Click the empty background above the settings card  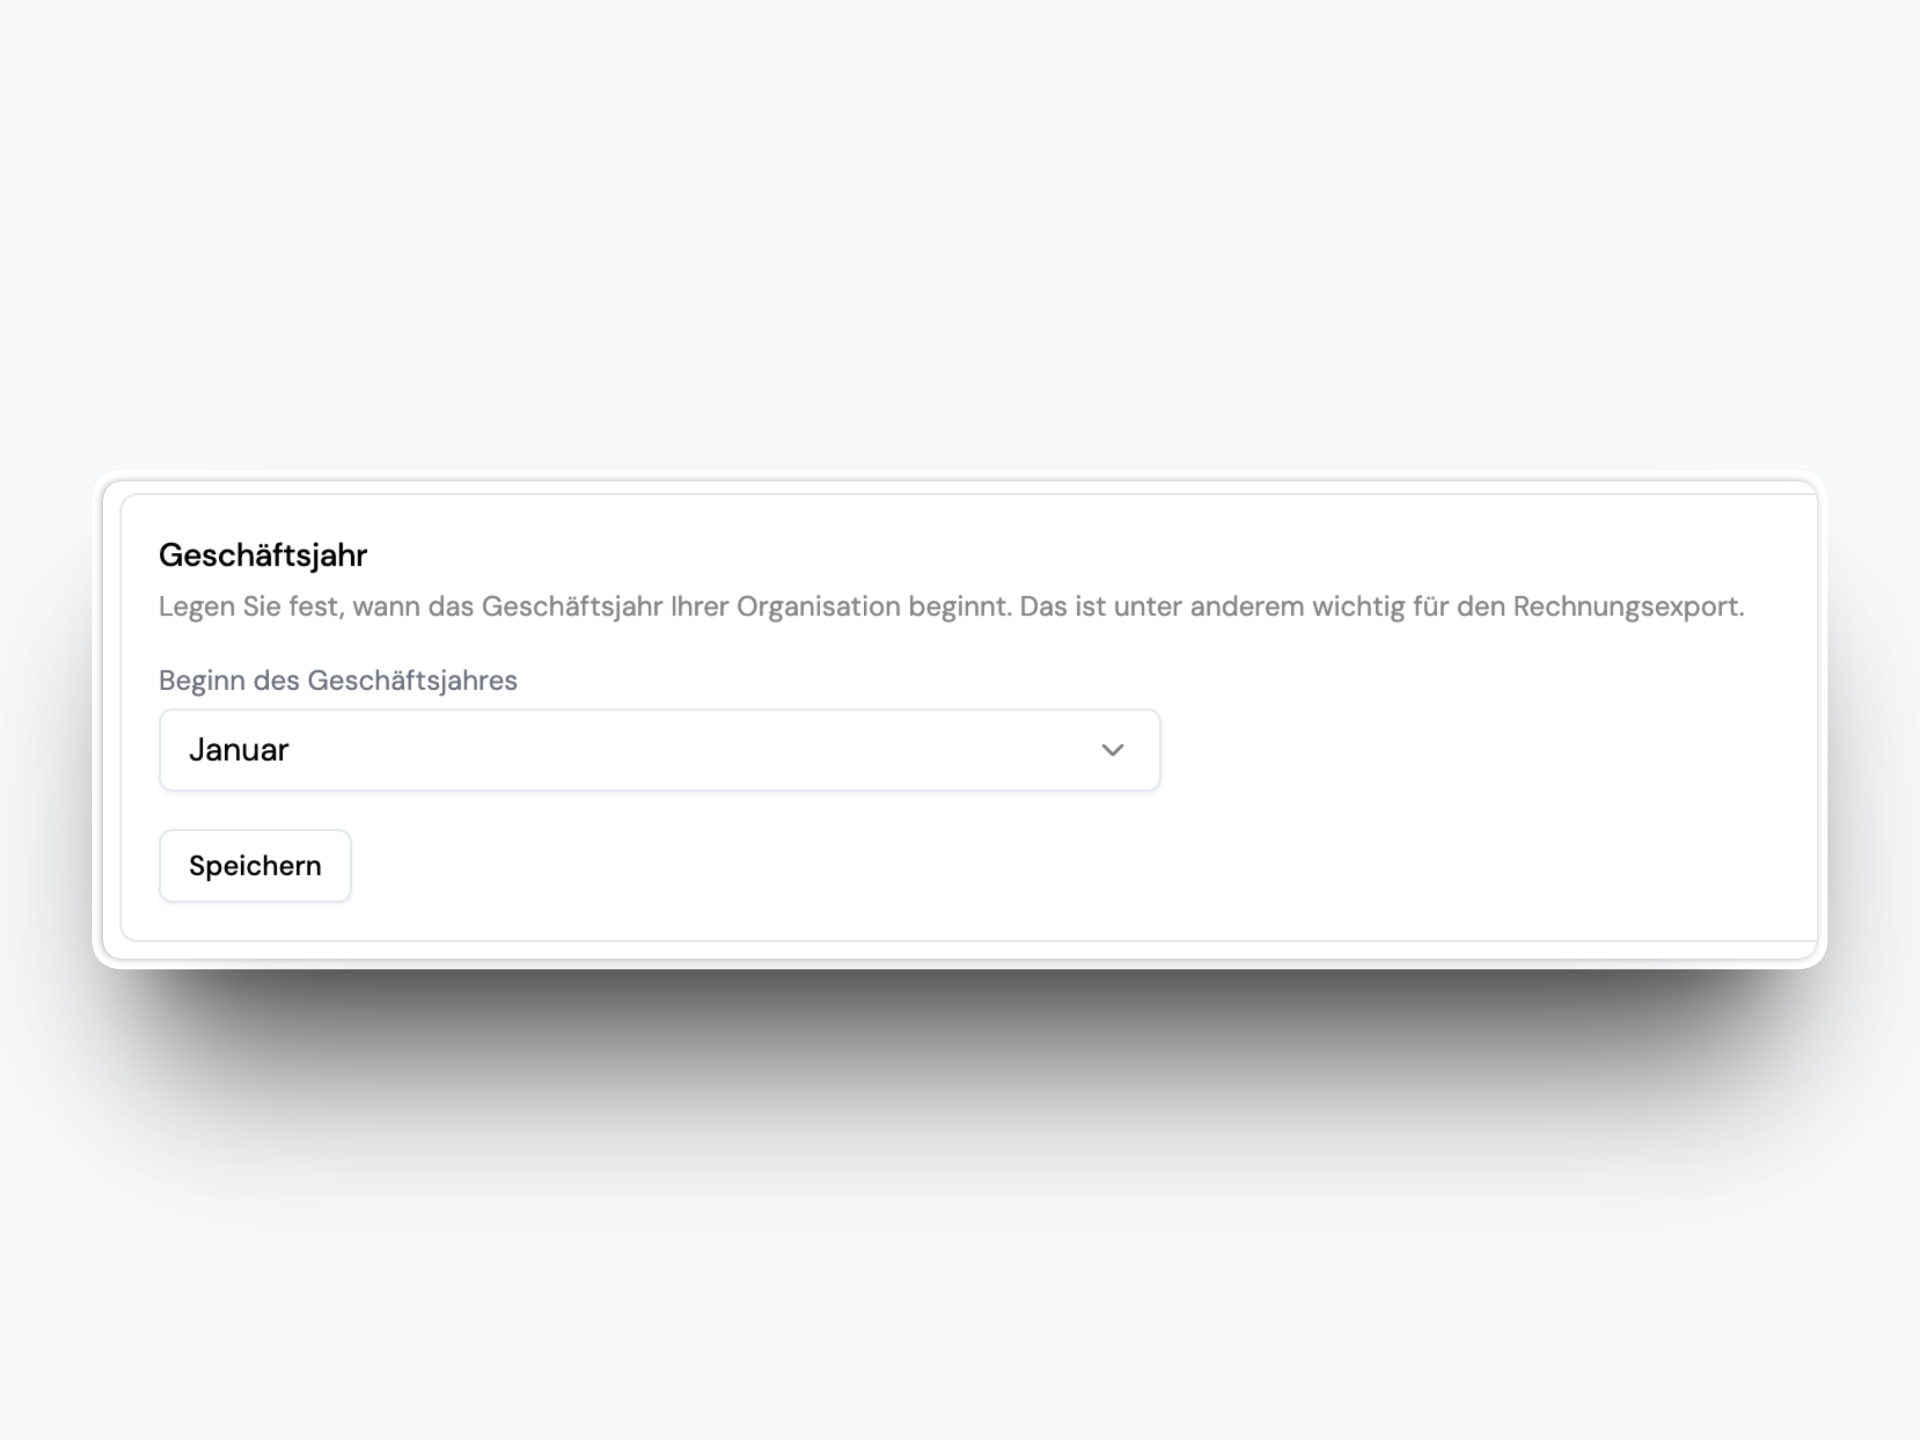[960, 250]
